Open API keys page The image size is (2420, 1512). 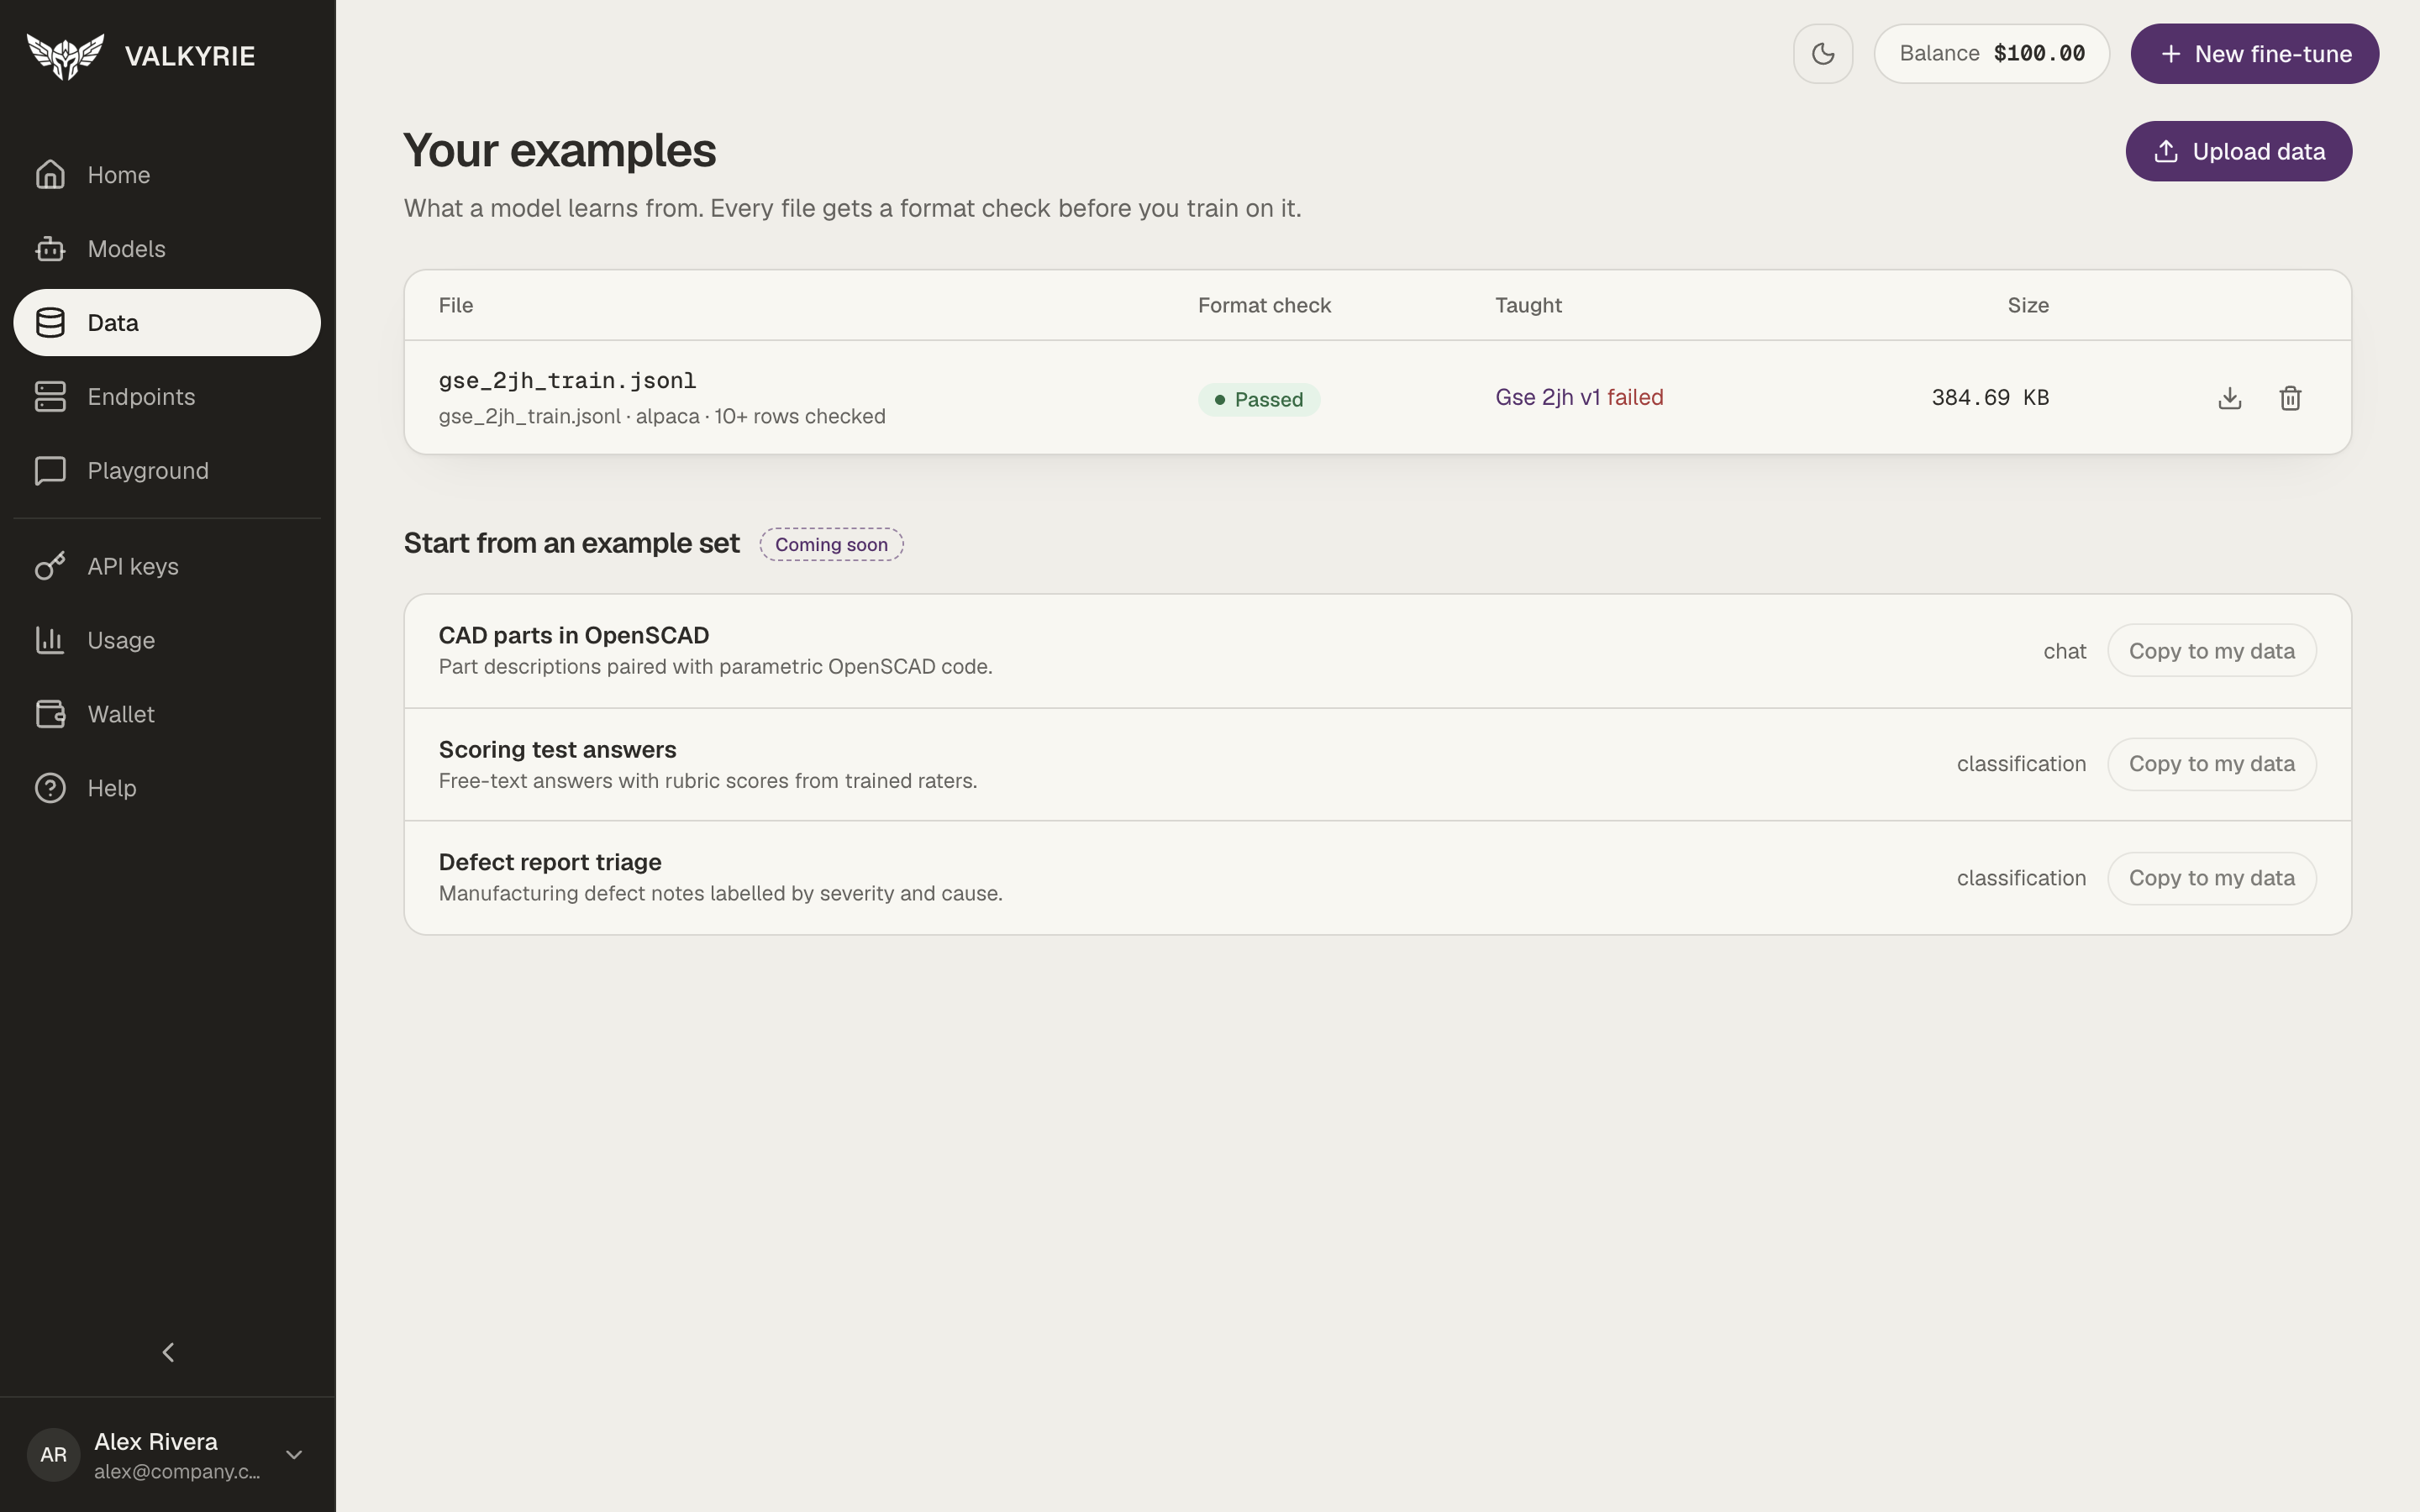coord(167,567)
